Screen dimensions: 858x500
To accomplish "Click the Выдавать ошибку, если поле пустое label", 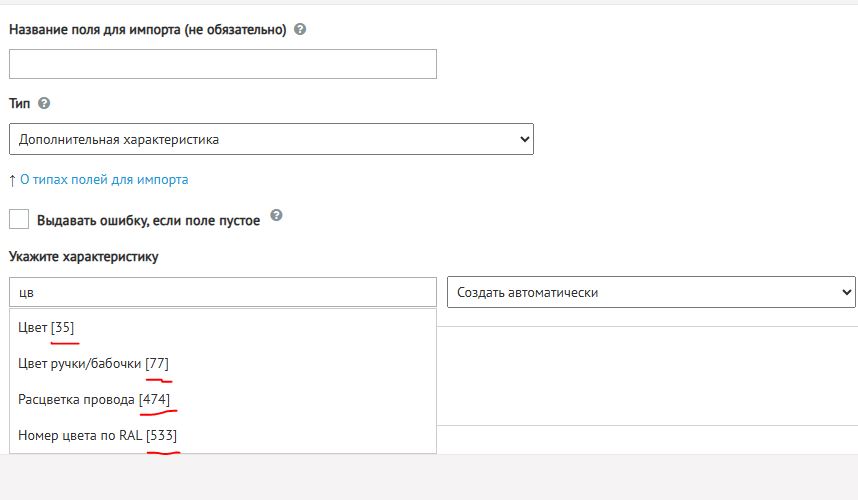I will pos(148,220).
